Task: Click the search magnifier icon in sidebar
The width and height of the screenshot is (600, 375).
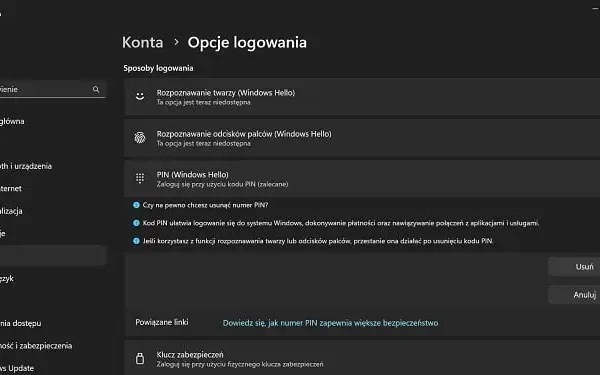Action: [x=96, y=89]
